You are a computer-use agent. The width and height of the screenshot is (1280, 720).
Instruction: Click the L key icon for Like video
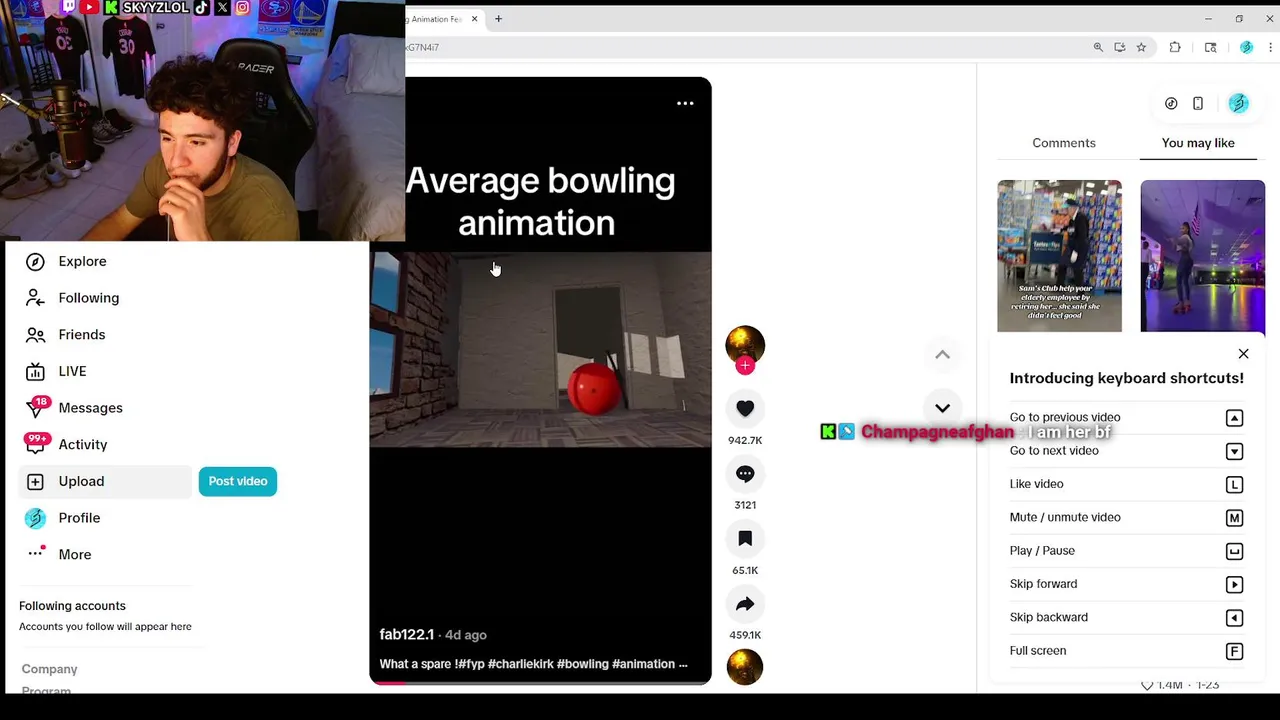(1234, 484)
